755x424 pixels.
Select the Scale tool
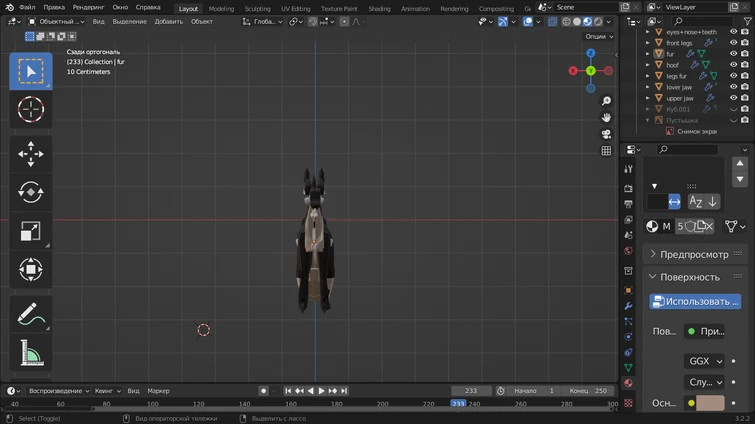point(31,231)
